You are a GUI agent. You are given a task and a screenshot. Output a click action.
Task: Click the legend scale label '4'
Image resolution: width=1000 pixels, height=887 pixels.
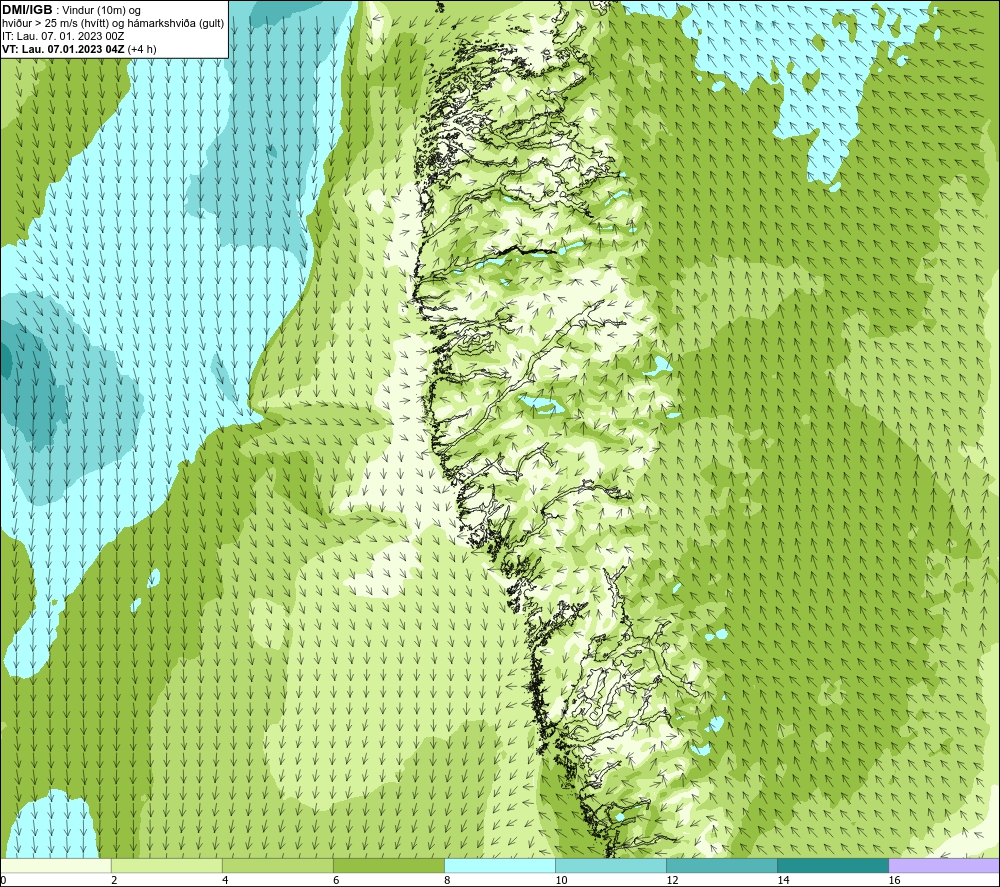[x=225, y=881]
